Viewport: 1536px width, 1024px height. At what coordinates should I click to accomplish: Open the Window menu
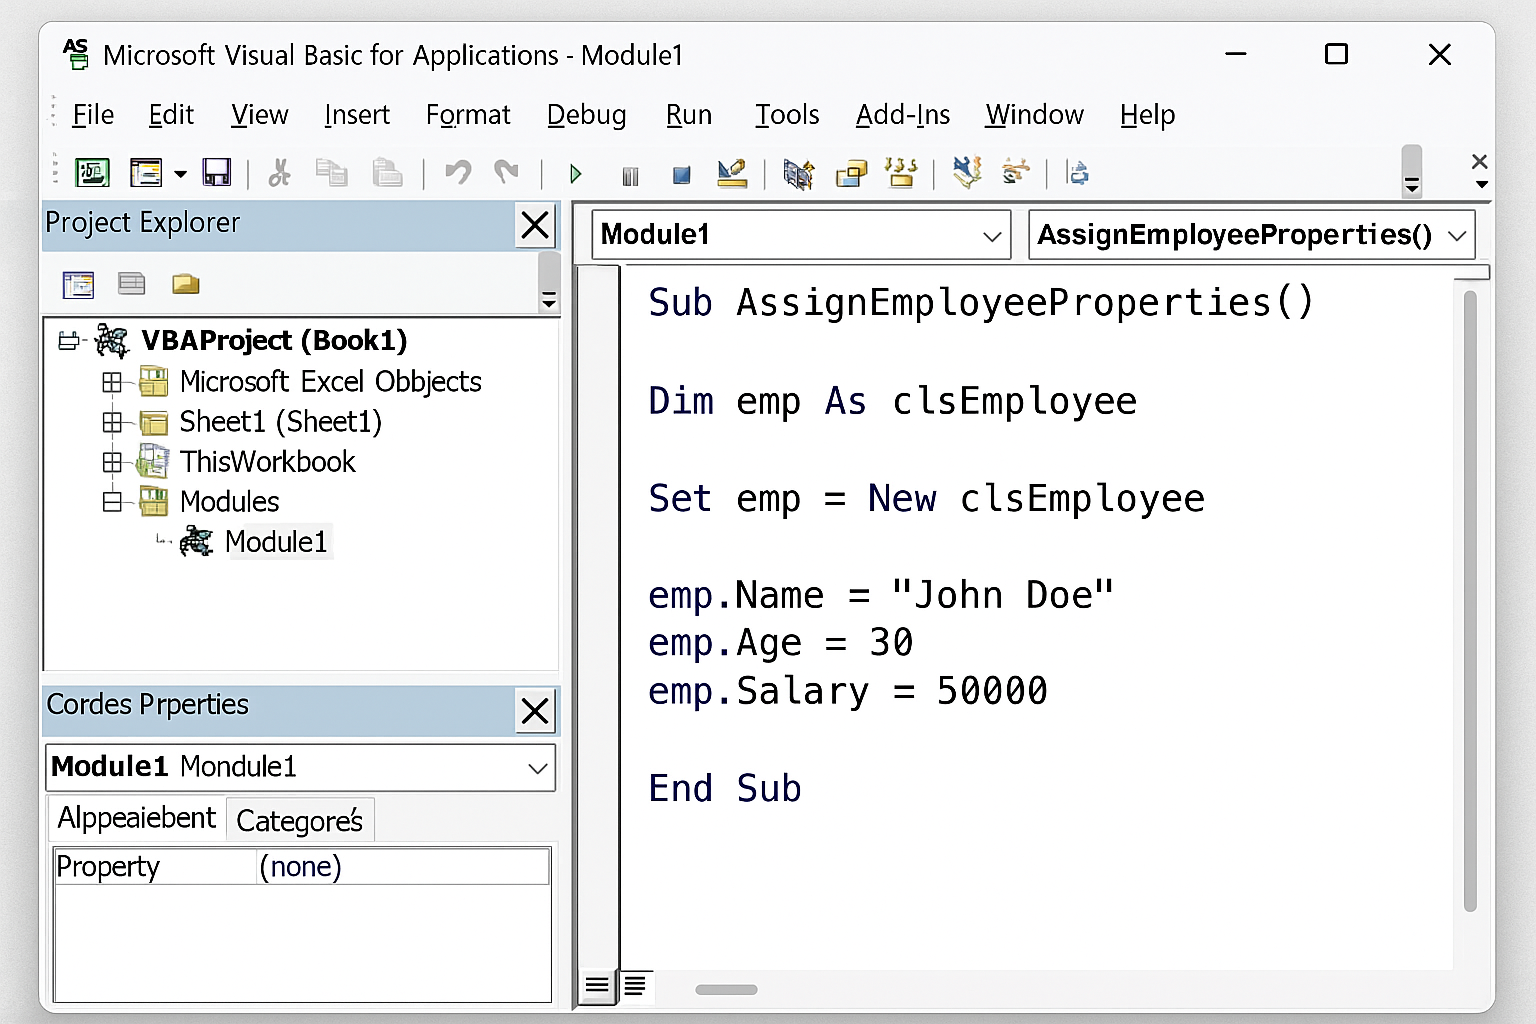coord(1034,115)
